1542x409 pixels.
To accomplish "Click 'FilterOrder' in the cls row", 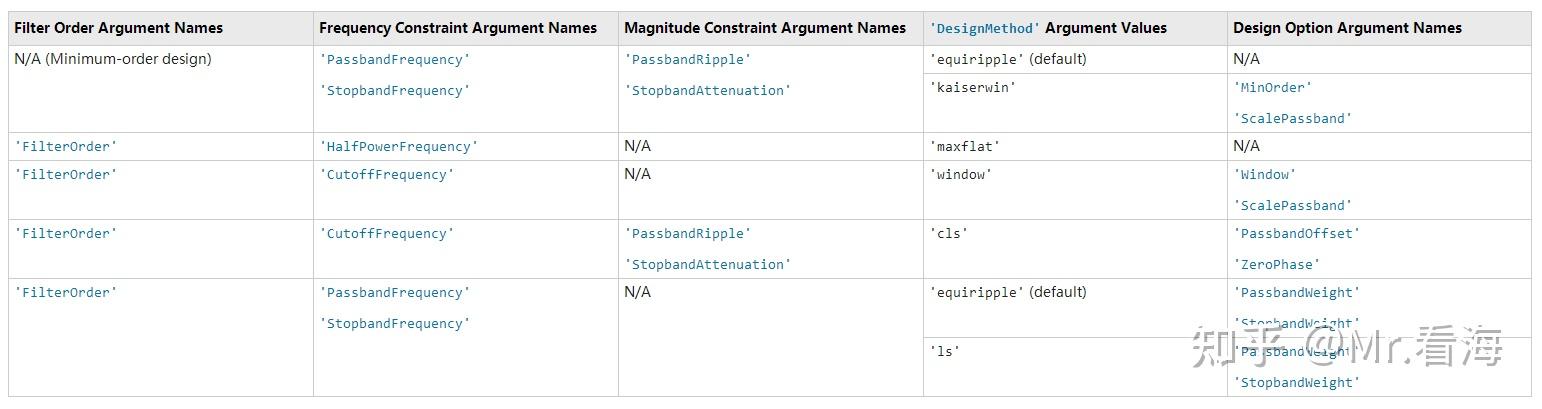I will [65, 233].
